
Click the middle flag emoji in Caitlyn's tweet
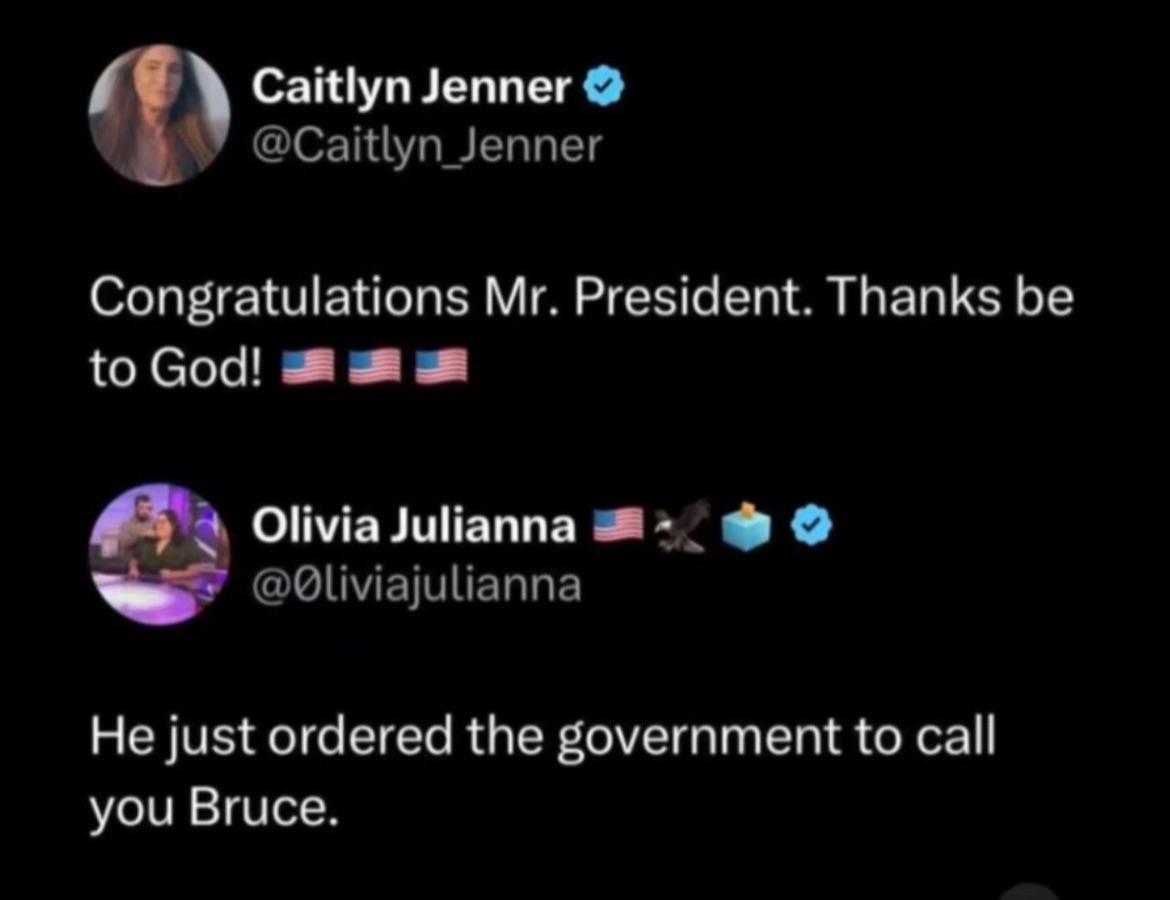(374, 369)
